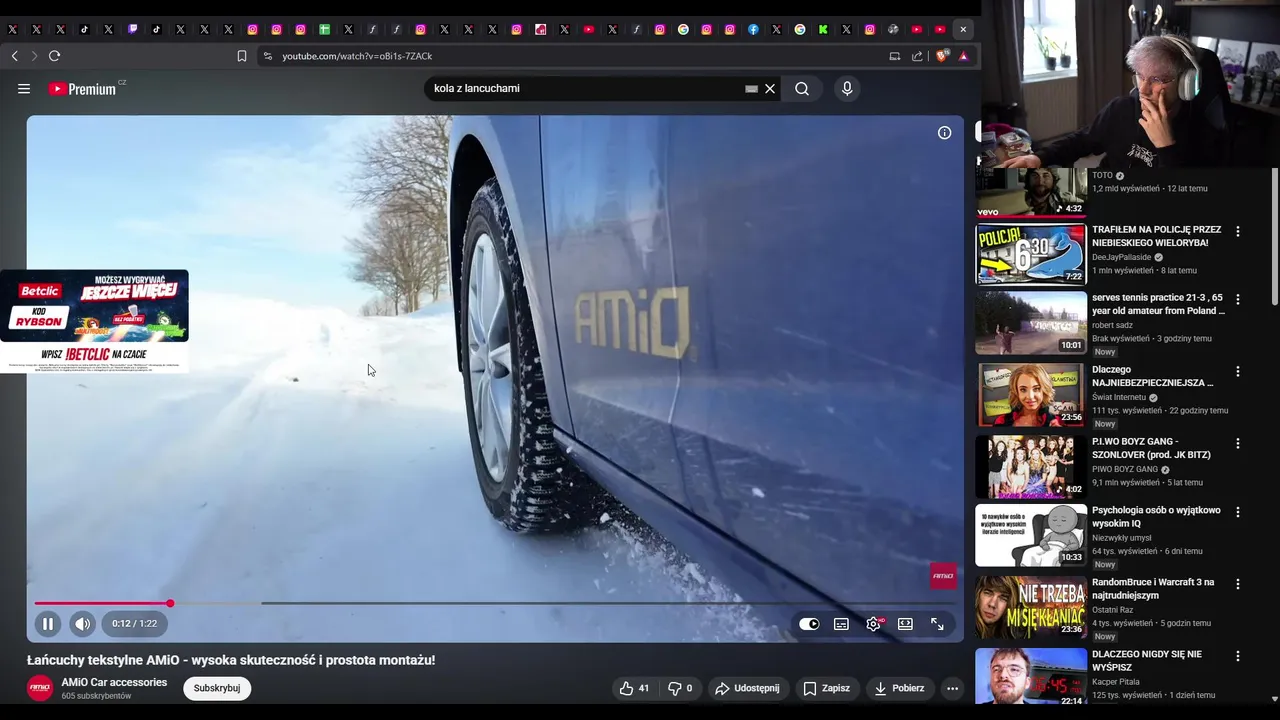Pause the playing video
The width and height of the screenshot is (1280, 720).
[47, 624]
